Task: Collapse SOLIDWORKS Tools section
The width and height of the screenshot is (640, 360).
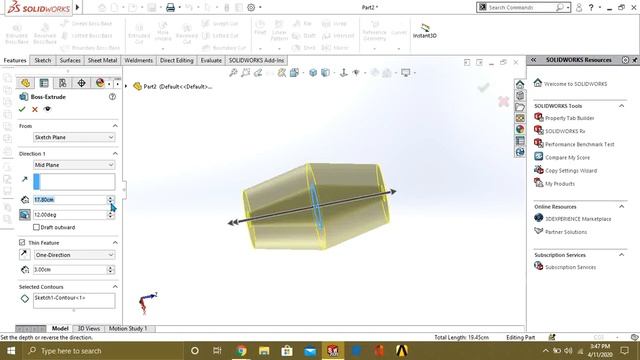Action: click(622, 106)
